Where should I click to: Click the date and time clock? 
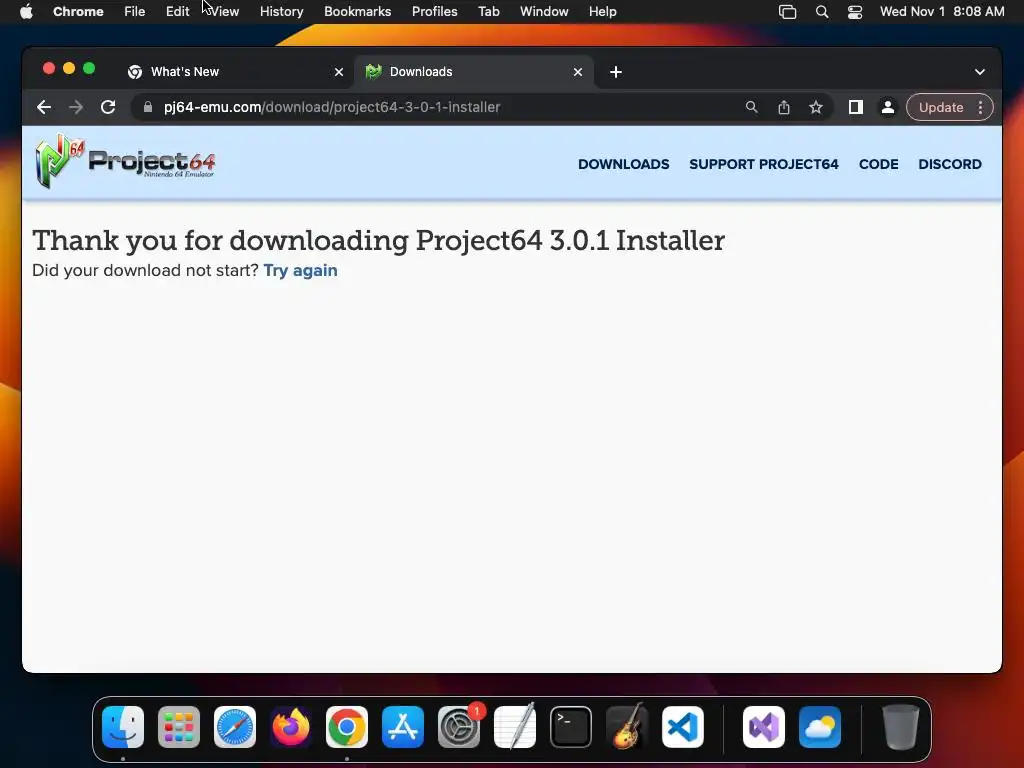942,12
